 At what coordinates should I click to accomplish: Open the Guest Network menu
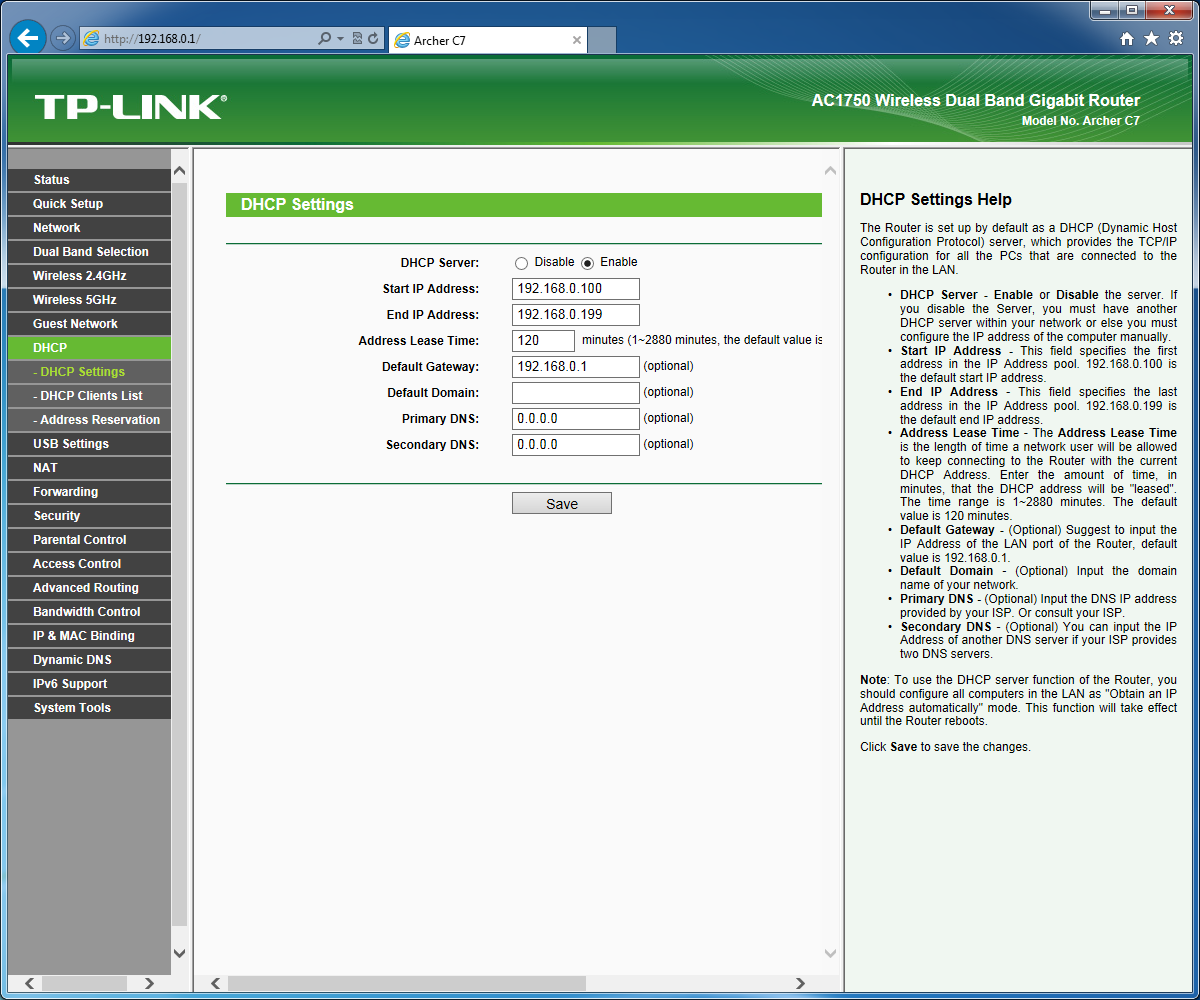coord(89,324)
